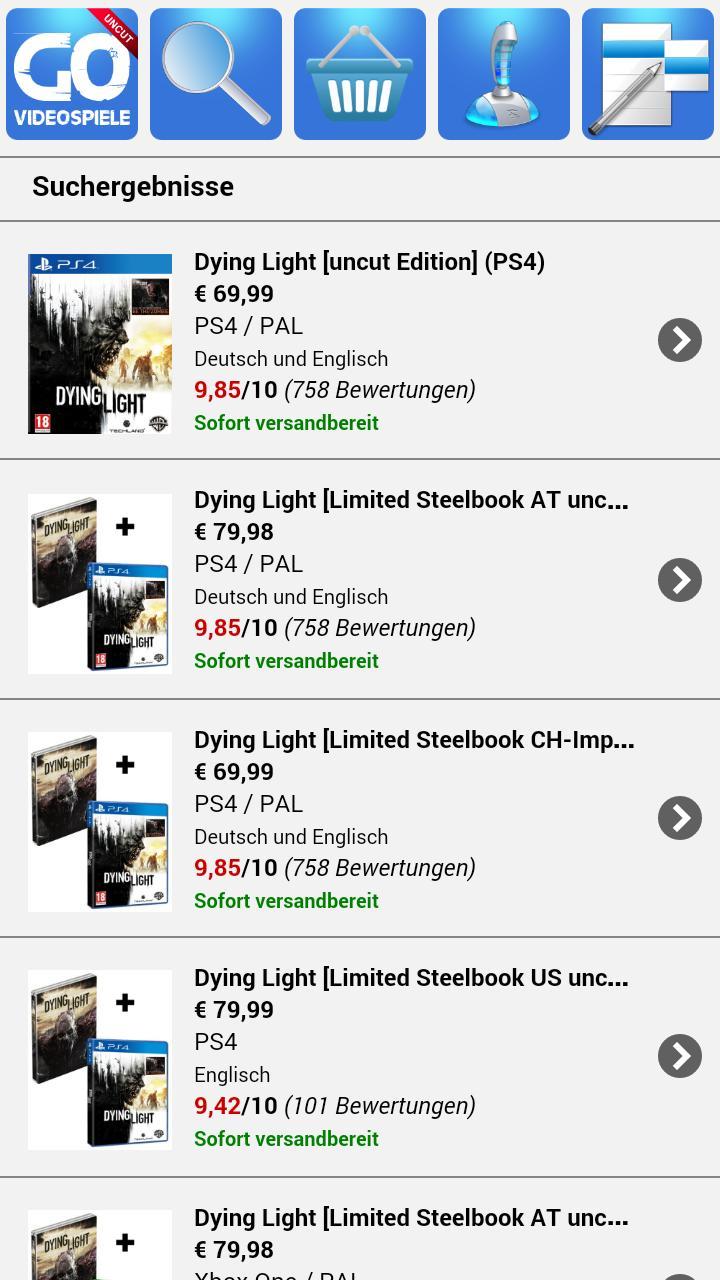View the Dying Light PS4 cover thumbnail

99,343
